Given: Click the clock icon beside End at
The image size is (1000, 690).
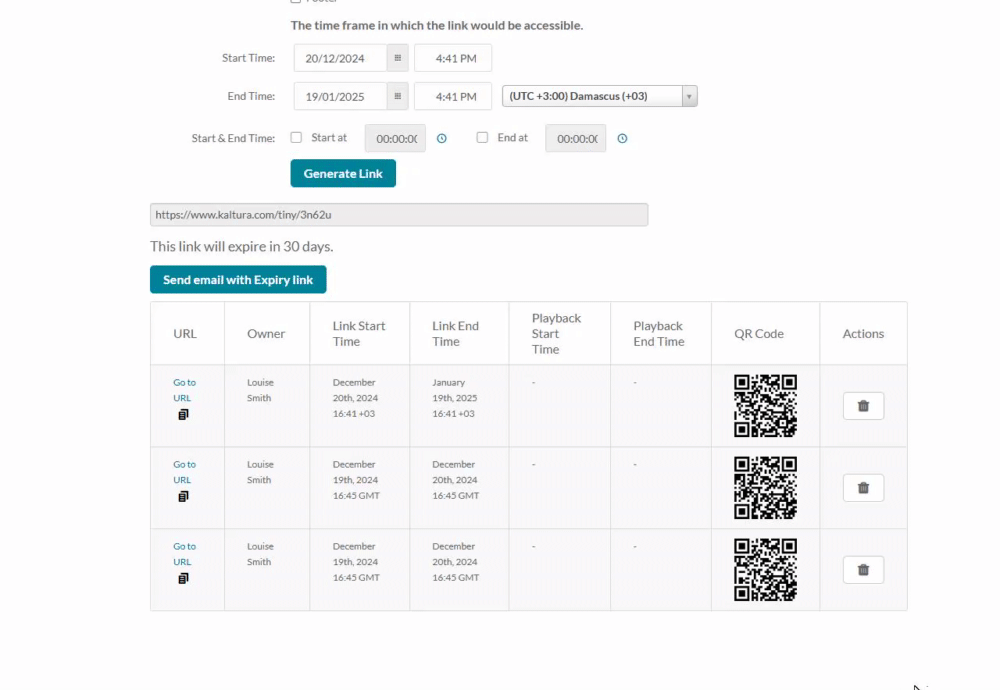Looking at the screenshot, I should (622, 138).
